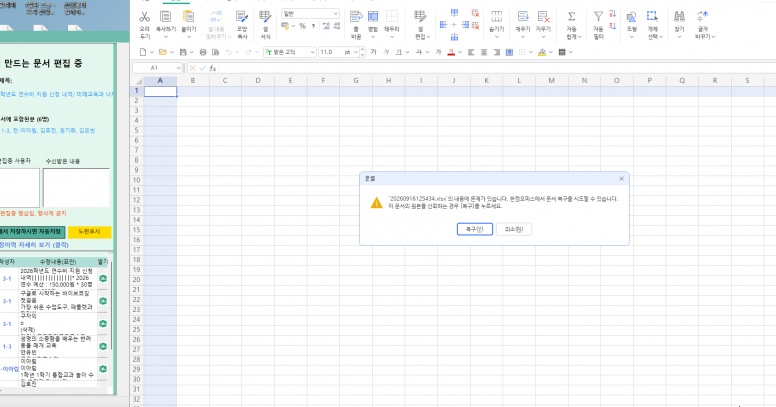
Task: Click the 자동 합계 sigma icon
Action: pyautogui.click(x=572, y=17)
